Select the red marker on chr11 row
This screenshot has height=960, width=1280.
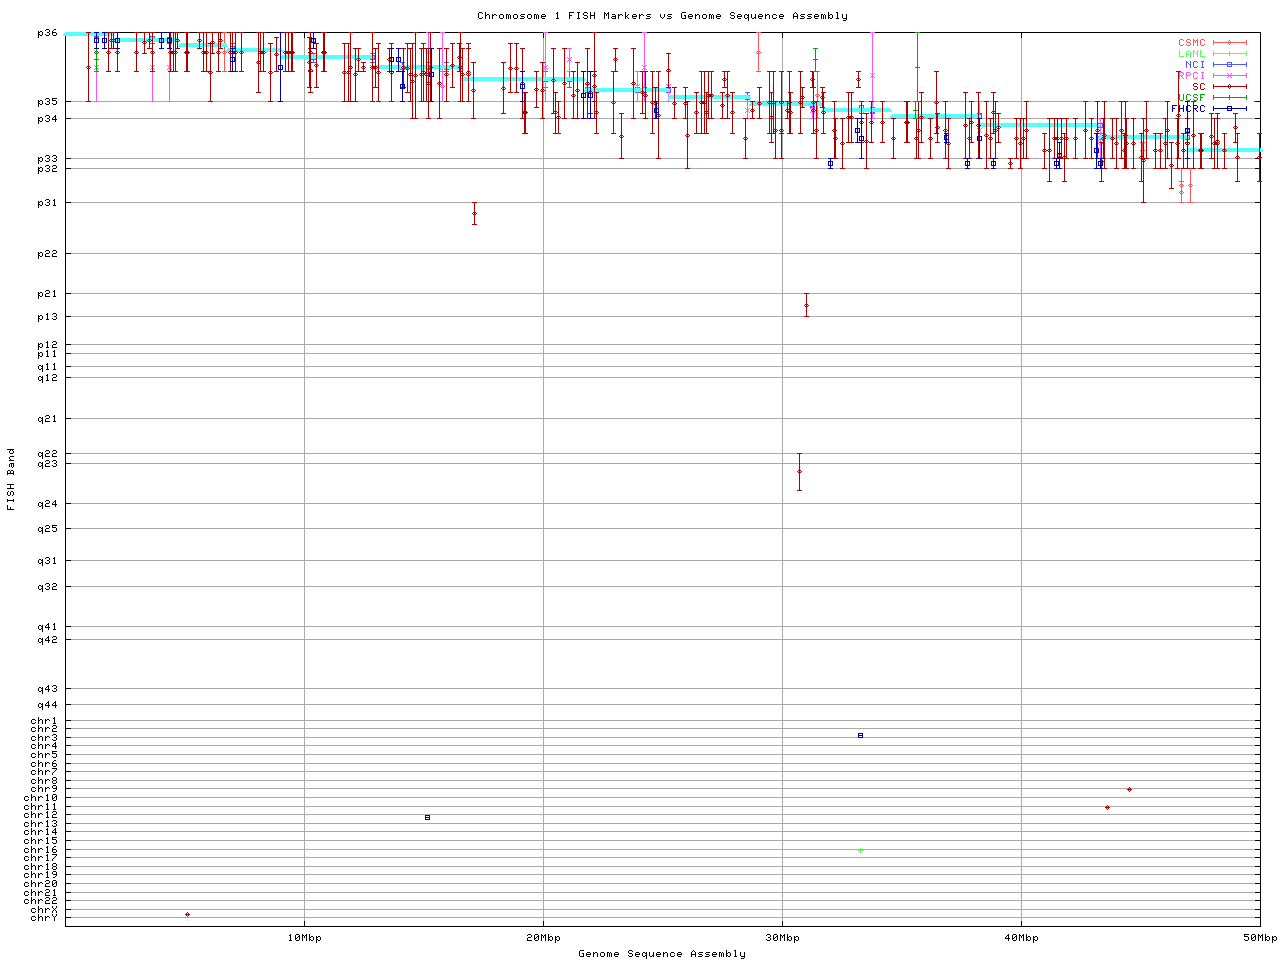coord(1107,807)
